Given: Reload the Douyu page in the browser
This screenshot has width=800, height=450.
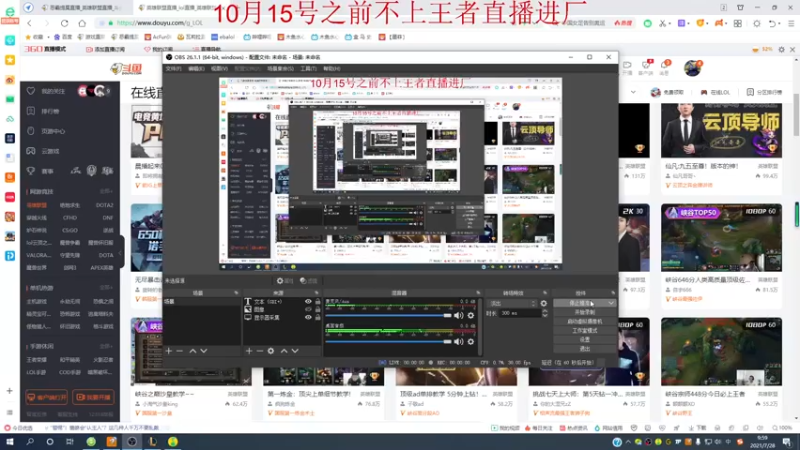Looking at the screenshot, I should [64, 23].
